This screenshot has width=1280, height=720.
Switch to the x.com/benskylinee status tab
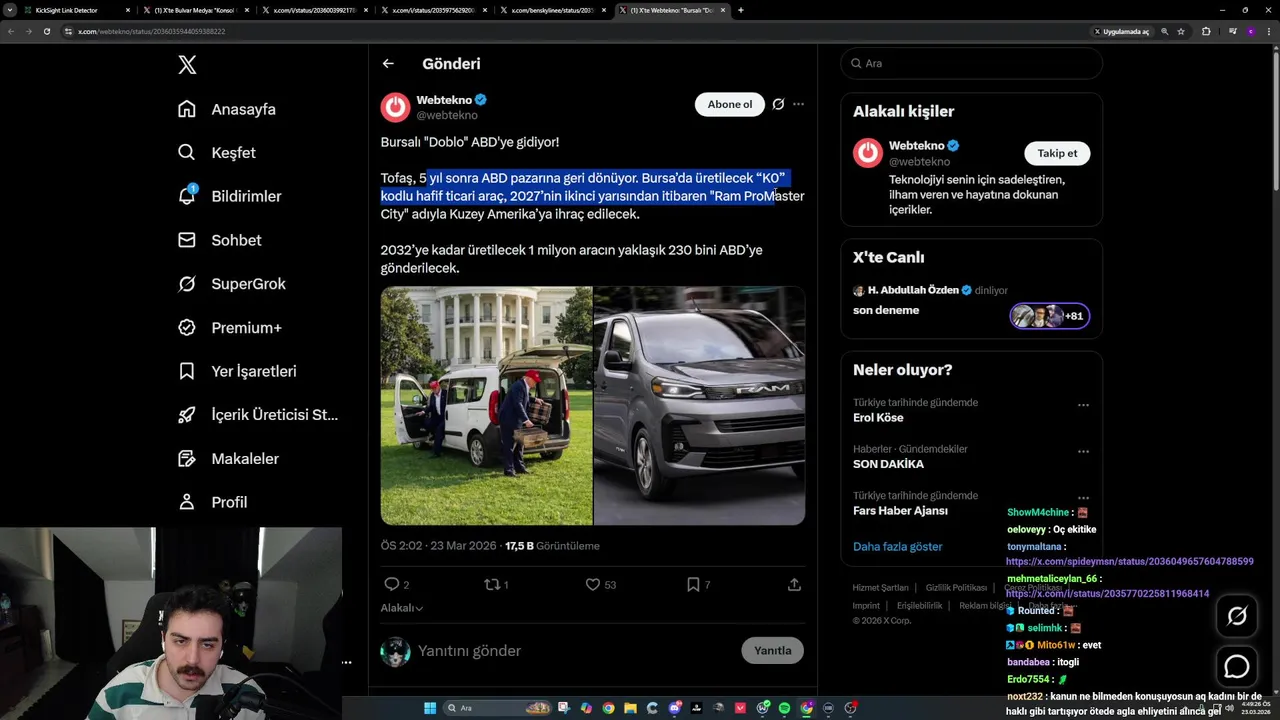tap(552, 10)
